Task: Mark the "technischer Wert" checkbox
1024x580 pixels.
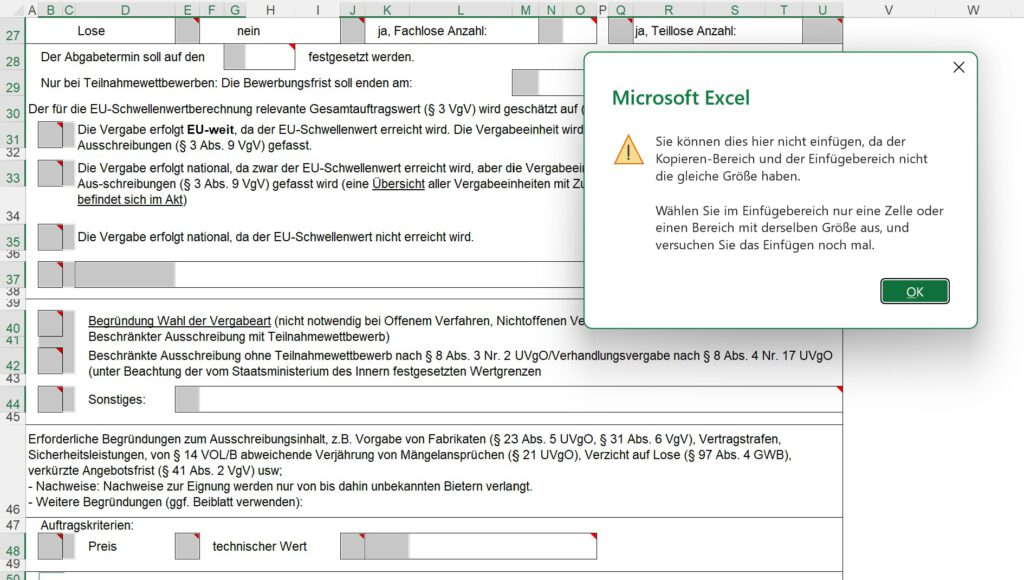Action: pyautogui.click(x=187, y=546)
